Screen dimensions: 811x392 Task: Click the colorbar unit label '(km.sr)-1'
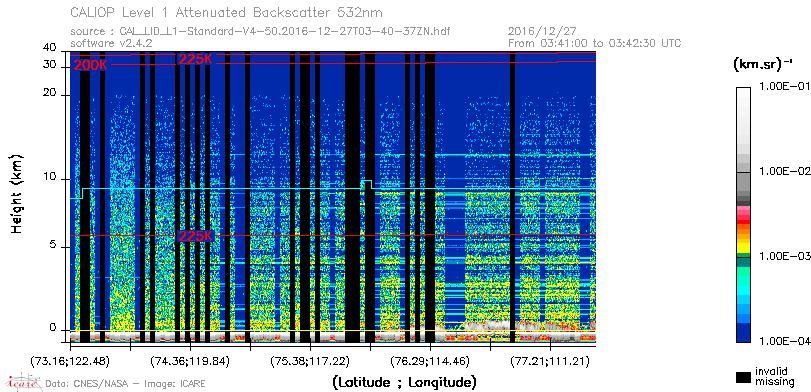pos(763,64)
